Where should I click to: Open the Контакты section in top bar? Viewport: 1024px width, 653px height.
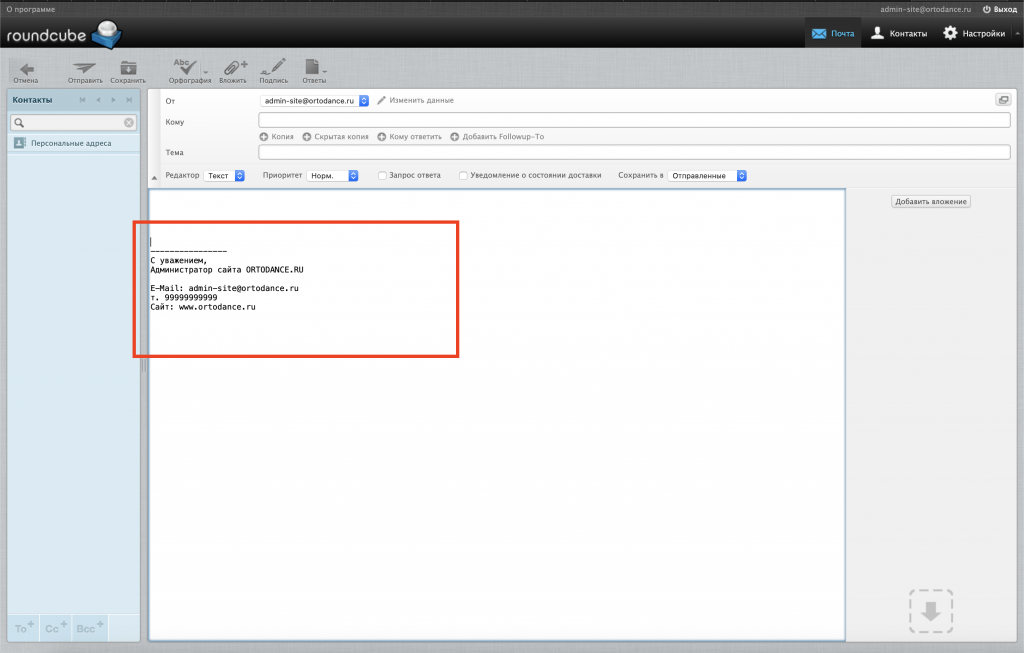[899, 33]
